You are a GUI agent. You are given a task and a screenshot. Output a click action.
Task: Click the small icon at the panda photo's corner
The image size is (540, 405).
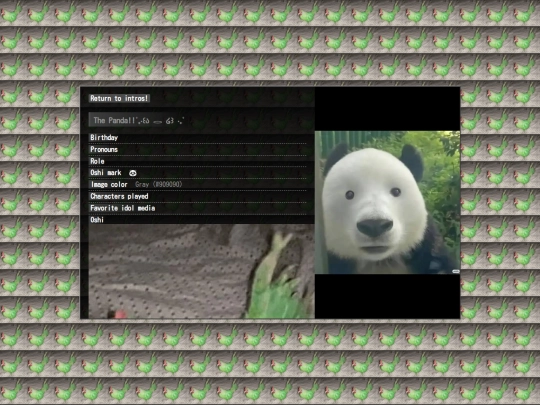[x=456, y=271]
